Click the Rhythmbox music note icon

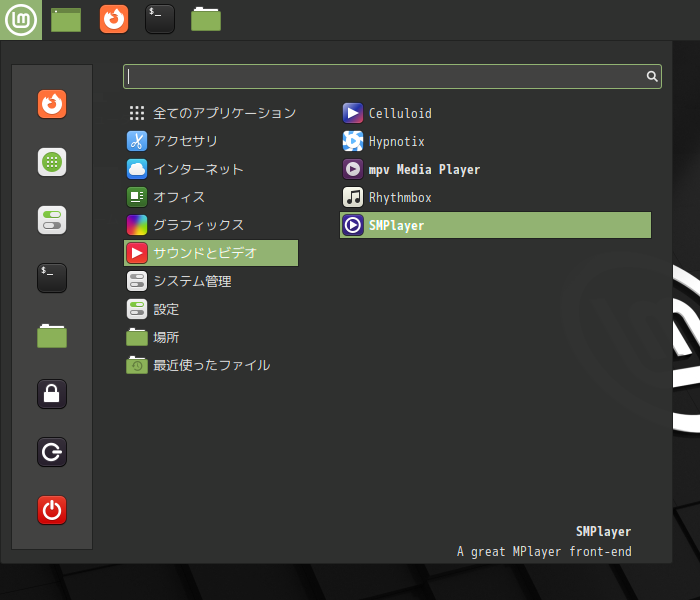coord(353,197)
